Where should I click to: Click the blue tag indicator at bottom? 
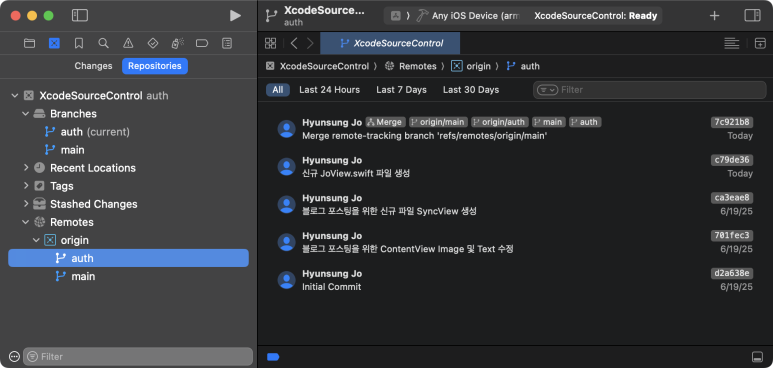click(273, 357)
